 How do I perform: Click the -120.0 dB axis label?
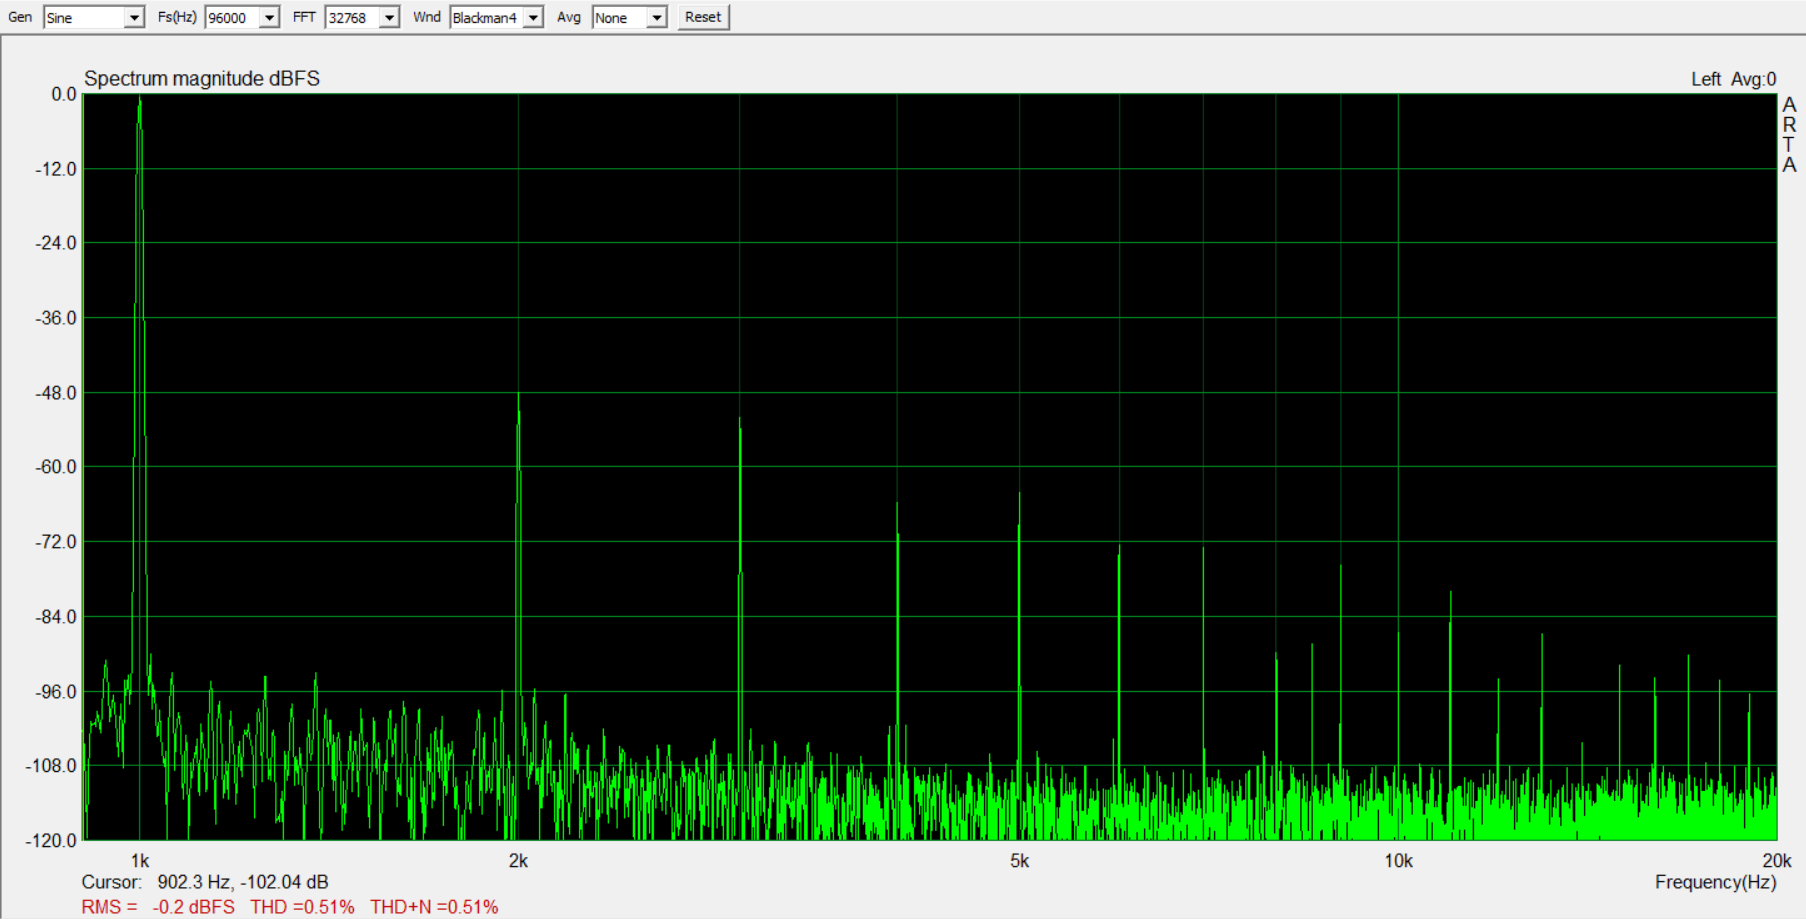coord(51,840)
